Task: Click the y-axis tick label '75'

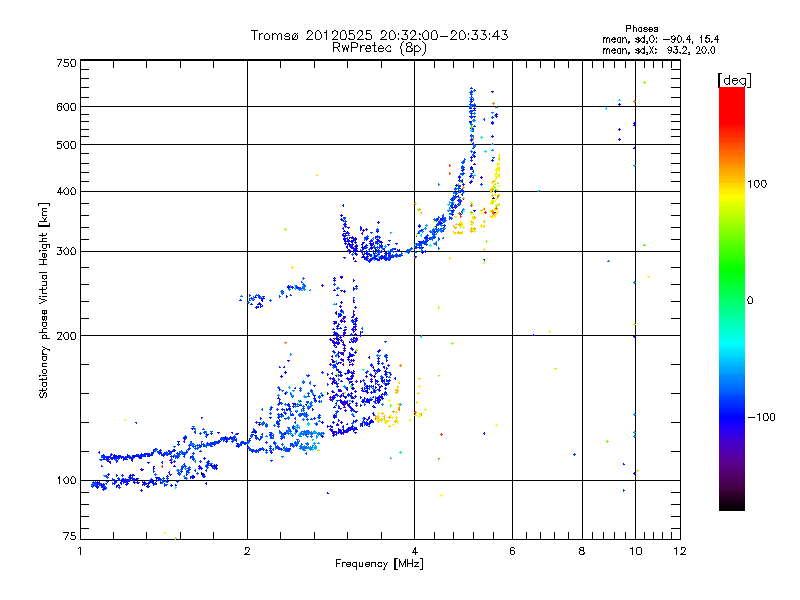Action: (x=70, y=536)
